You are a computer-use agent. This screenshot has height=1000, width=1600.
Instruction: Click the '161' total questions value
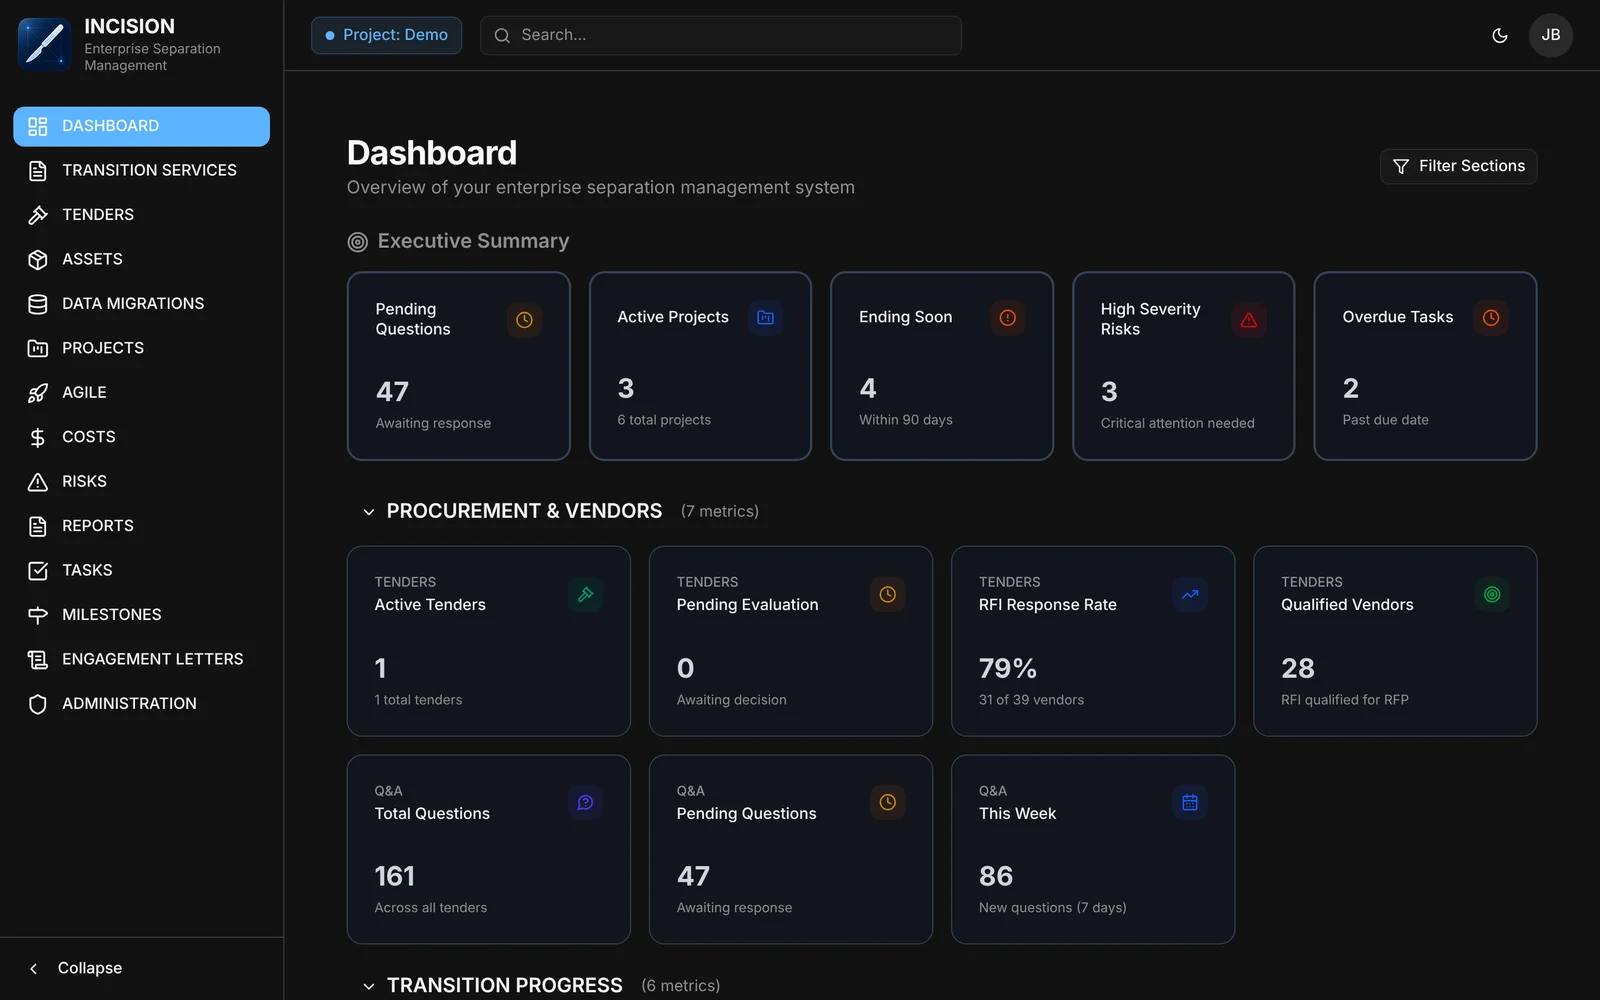click(x=395, y=877)
